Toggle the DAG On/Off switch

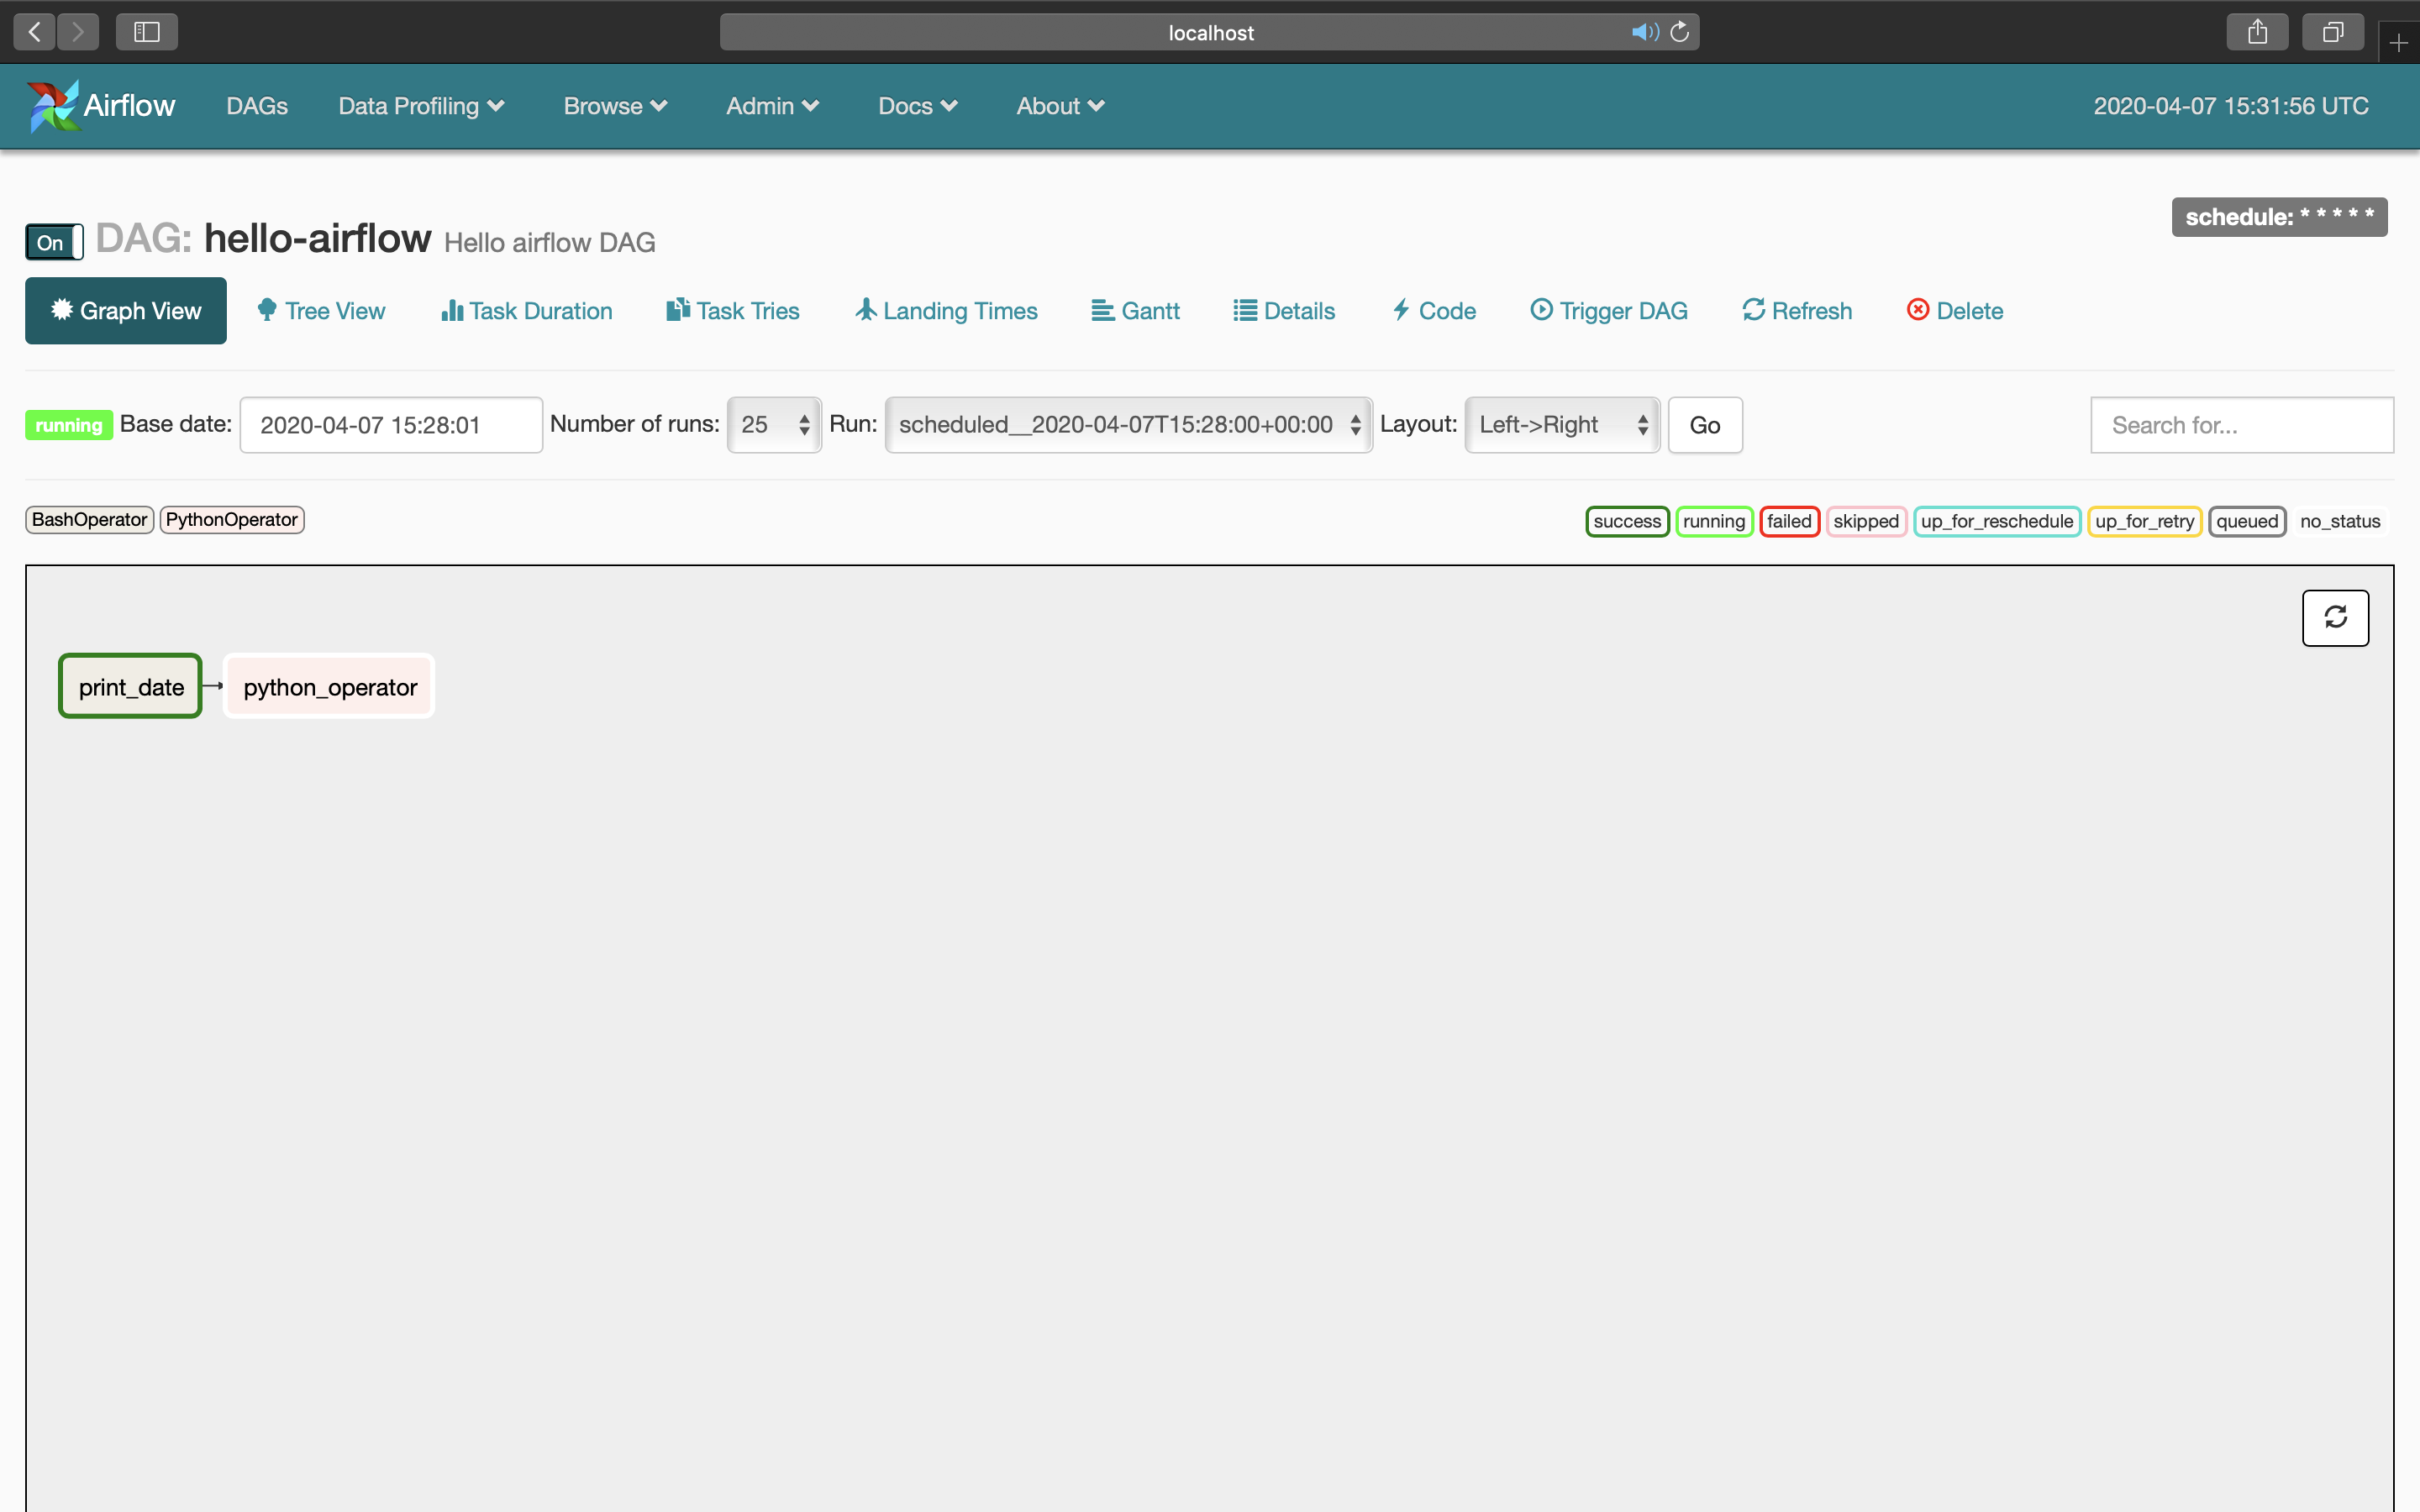[x=54, y=242]
